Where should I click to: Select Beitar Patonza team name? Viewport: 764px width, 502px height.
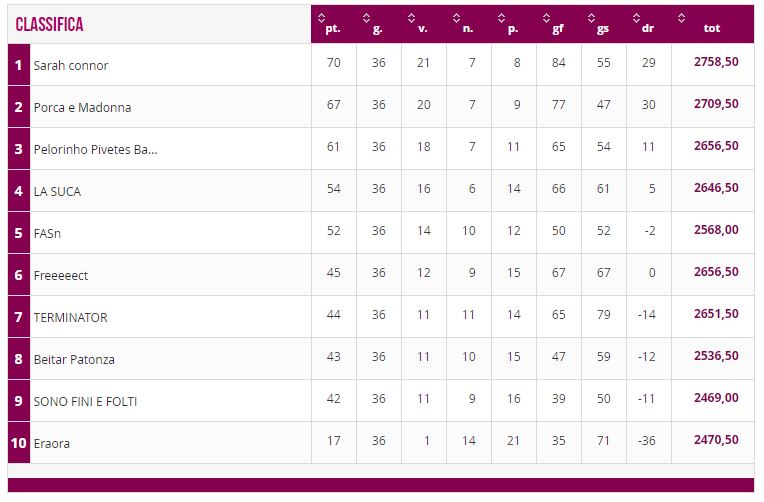tap(74, 359)
